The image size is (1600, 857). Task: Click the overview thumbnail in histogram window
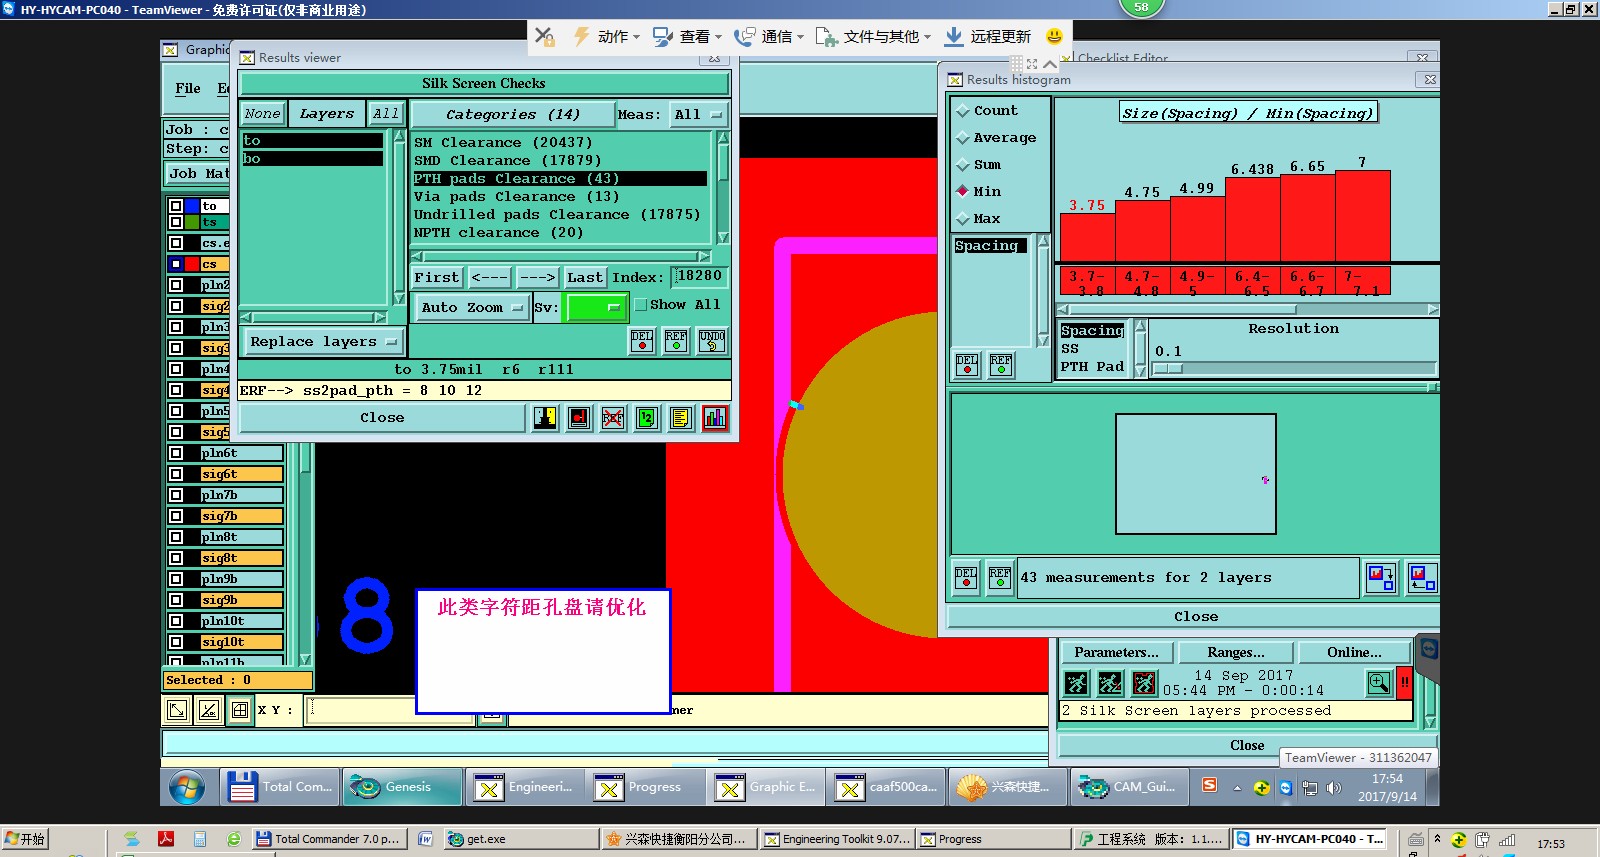(x=1195, y=474)
